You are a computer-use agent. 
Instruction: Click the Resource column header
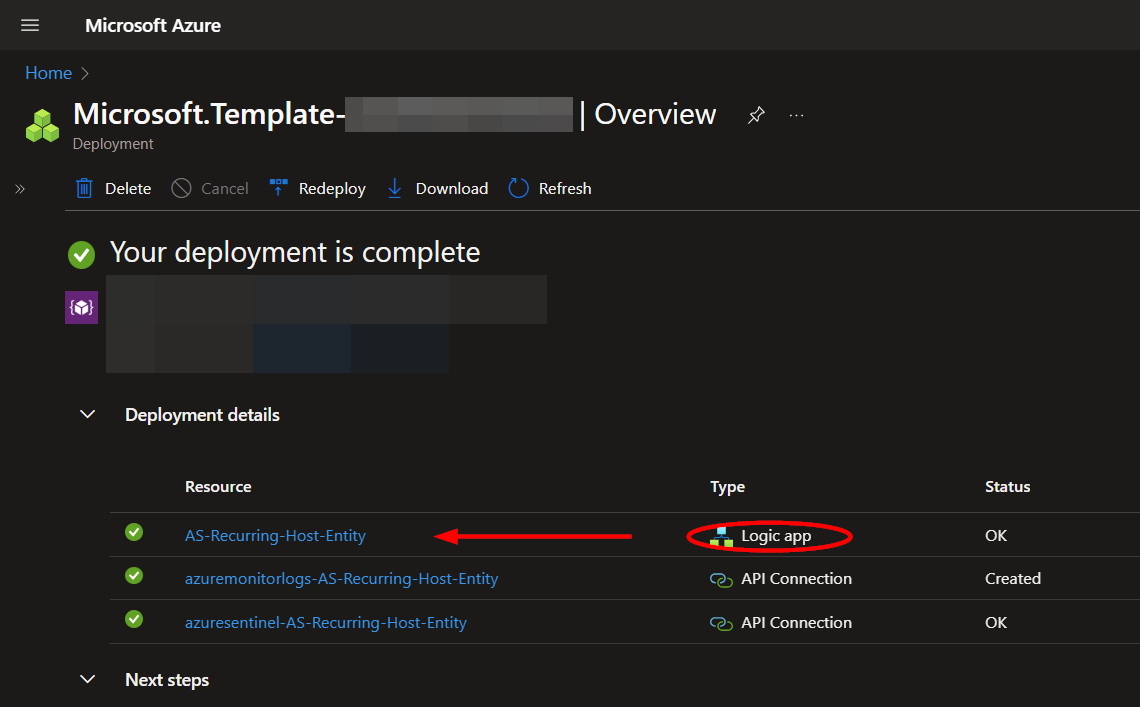(x=218, y=487)
